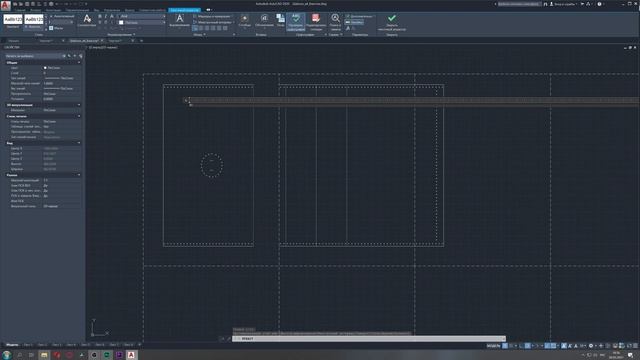The height and width of the screenshot is (360, 640).
Task: Toggle the Ruler option in Options panel
Action: coord(355,22)
